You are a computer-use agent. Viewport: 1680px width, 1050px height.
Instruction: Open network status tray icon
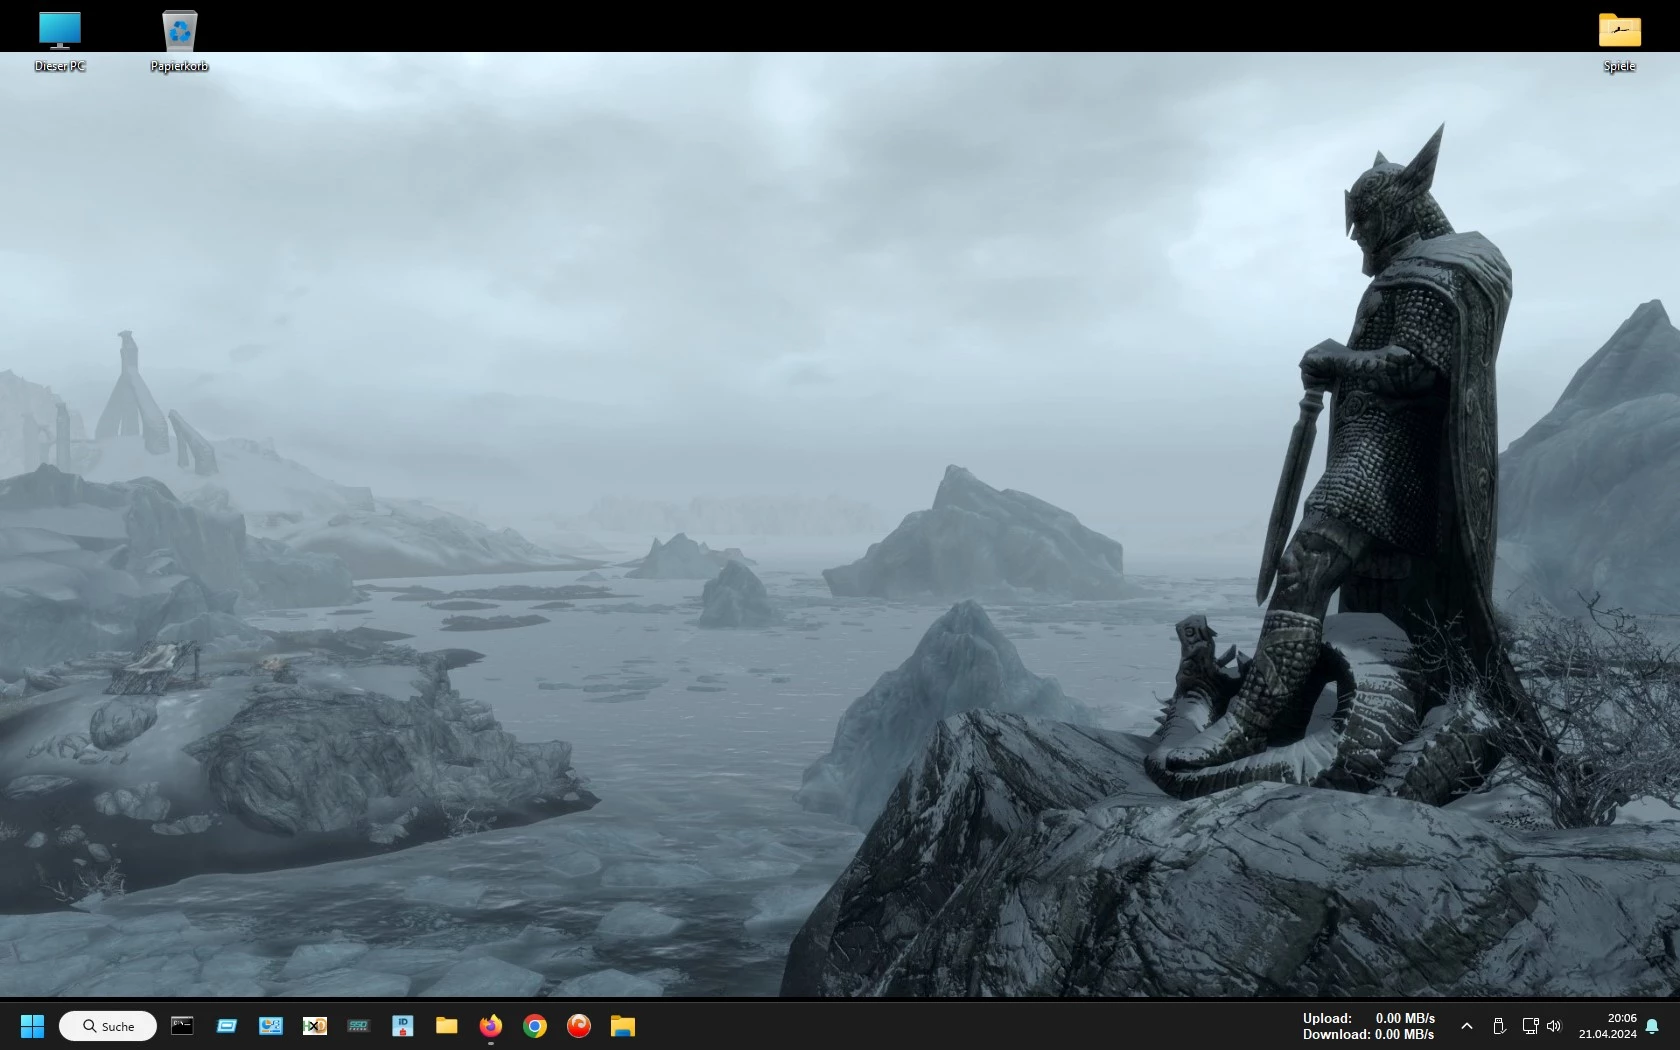1530,1026
